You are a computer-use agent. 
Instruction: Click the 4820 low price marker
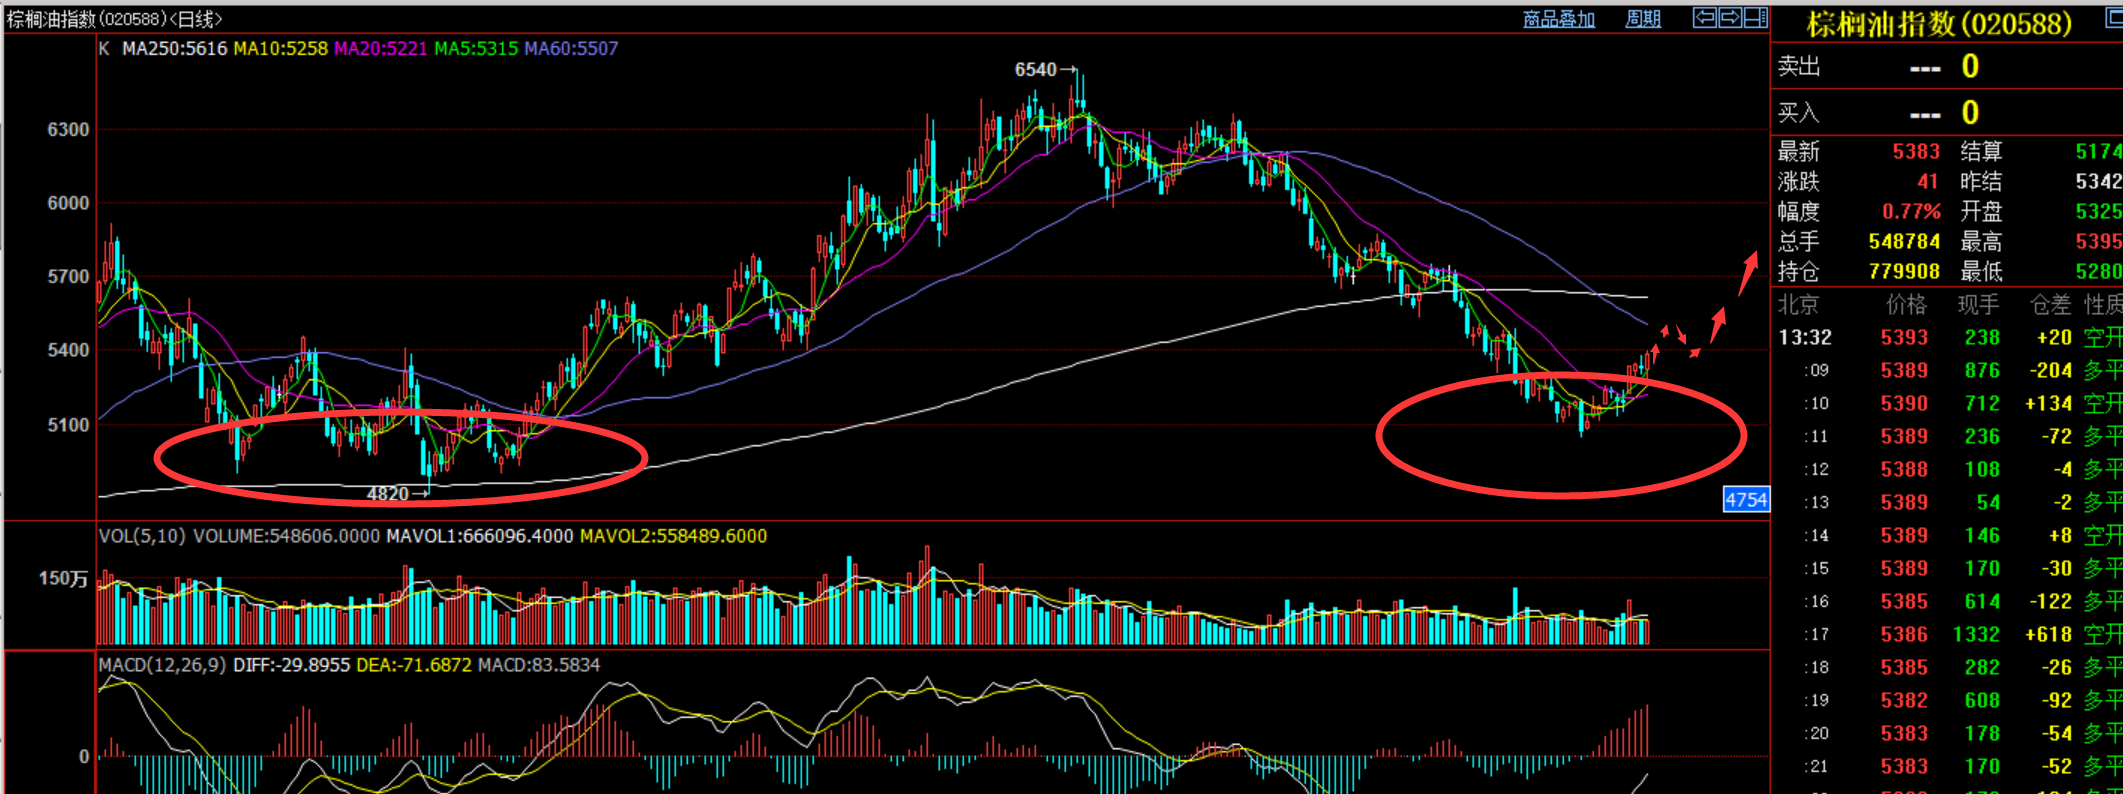(388, 493)
